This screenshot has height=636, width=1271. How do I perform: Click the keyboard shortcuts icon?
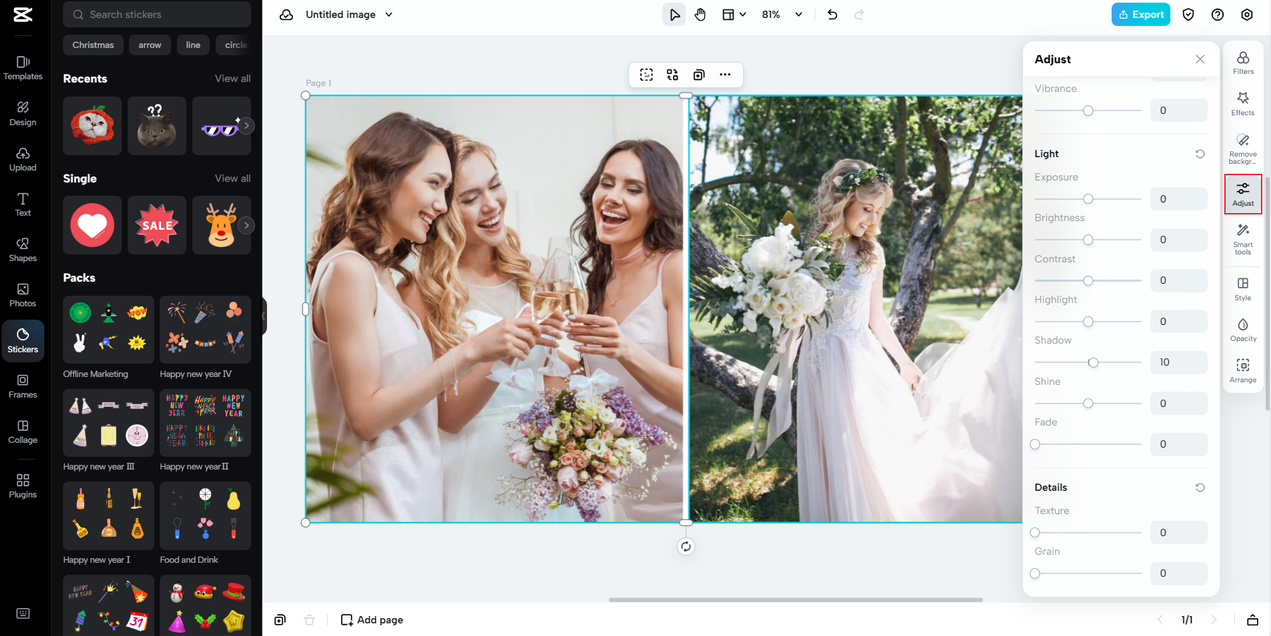pyautogui.click(x=23, y=614)
